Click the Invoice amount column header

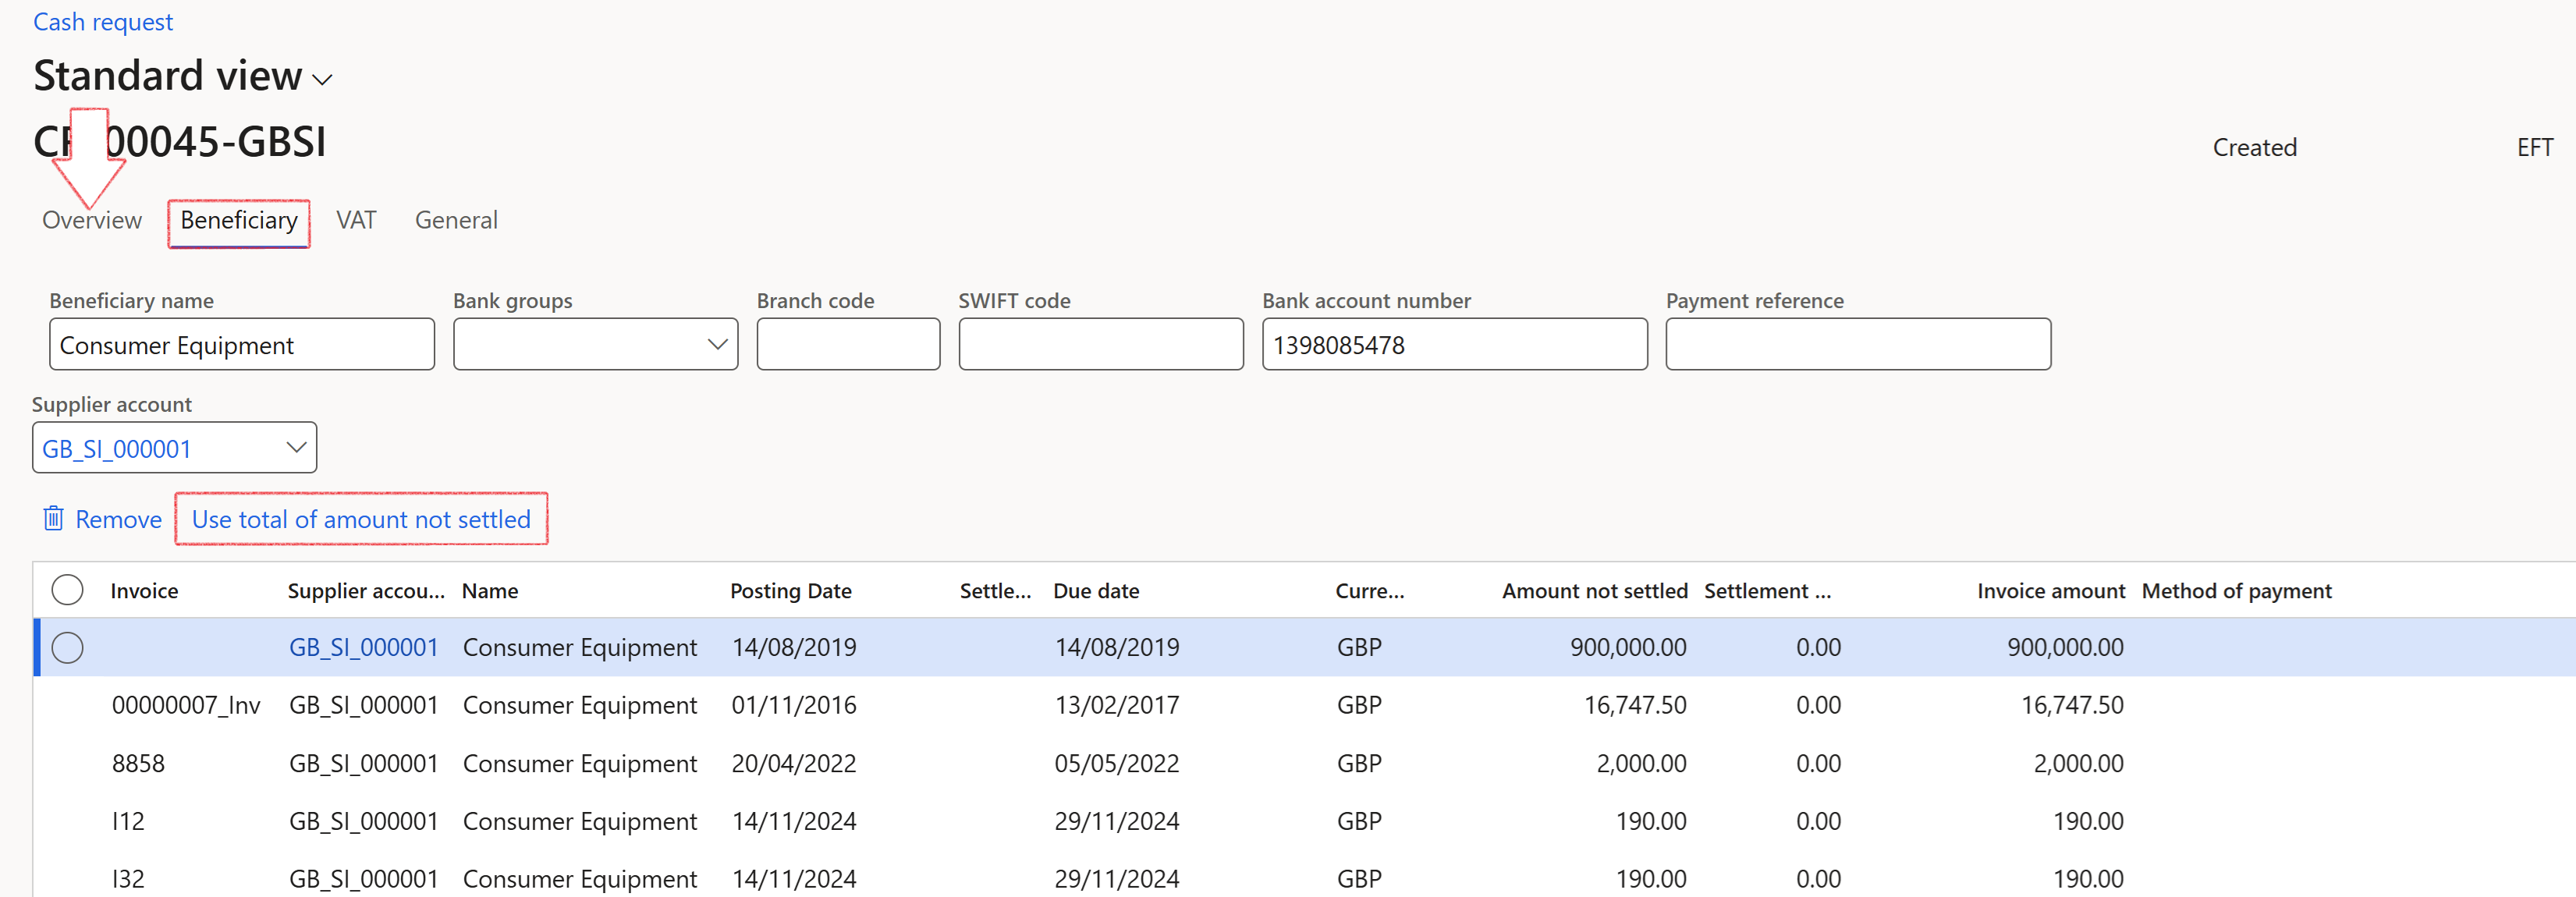pyautogui.click(x=2050, y=591)
